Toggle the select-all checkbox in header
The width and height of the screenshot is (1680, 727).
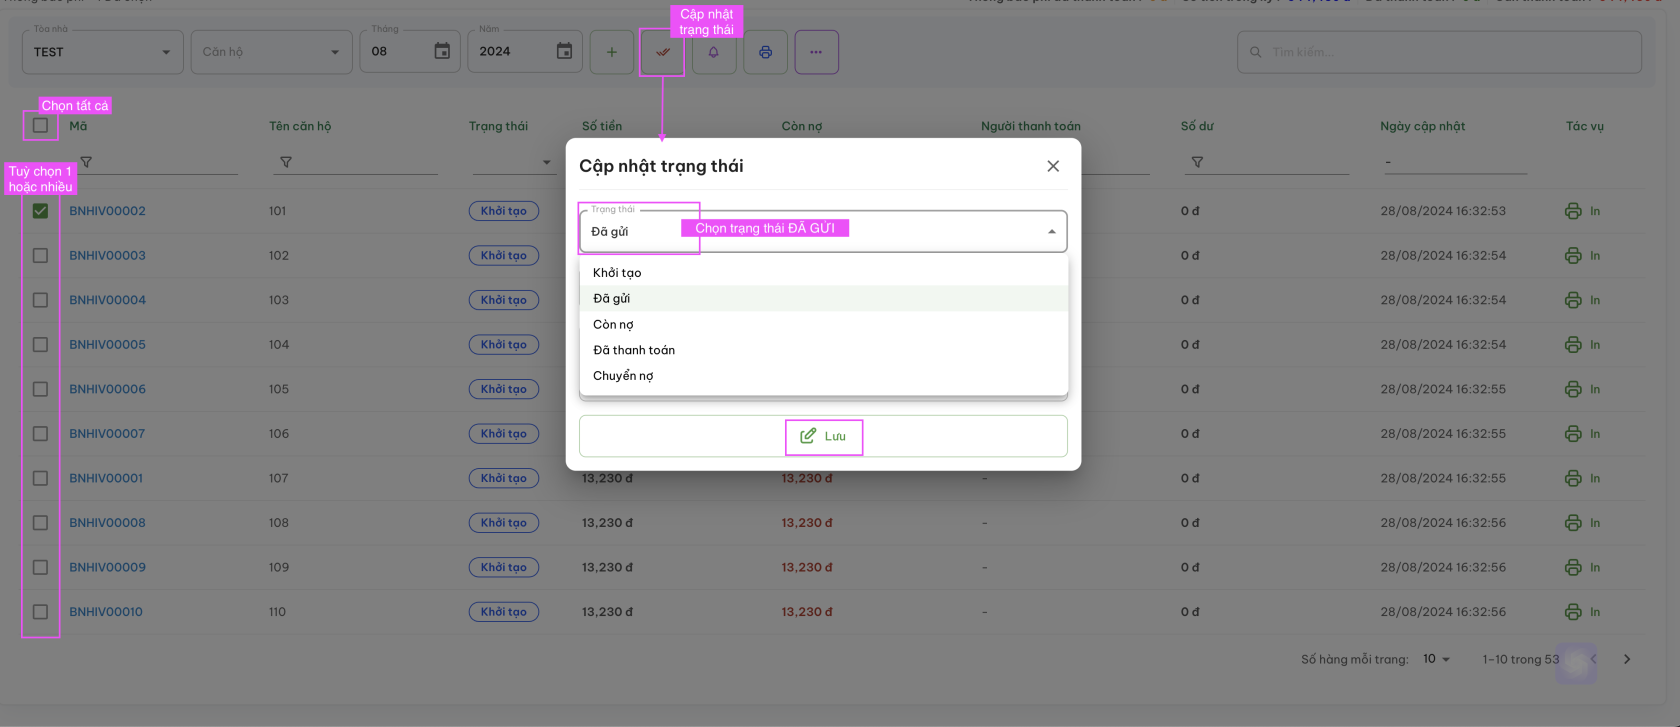pos(40,126)
